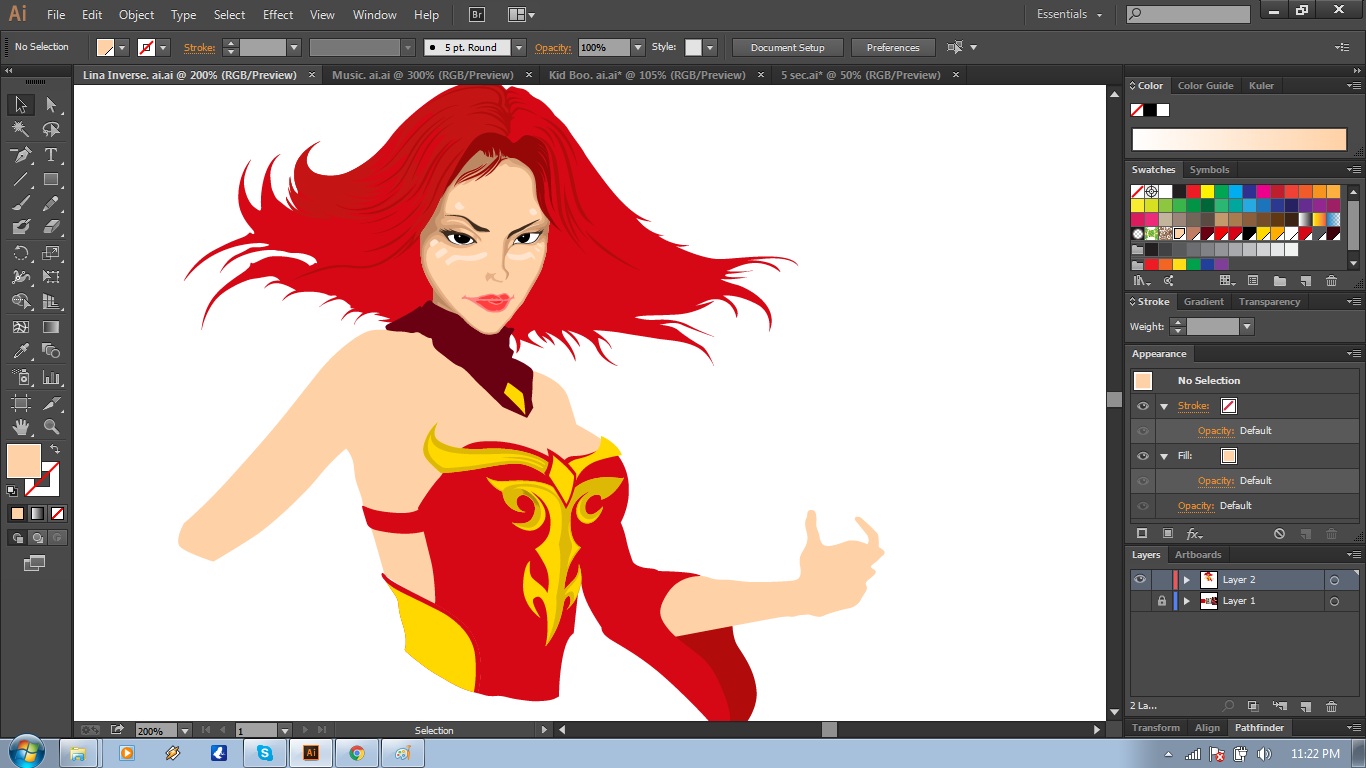The width and height of the screenshot is (1366, 768).
Task: Switch to the Artboards tab
Action: tap(1198, 555)
